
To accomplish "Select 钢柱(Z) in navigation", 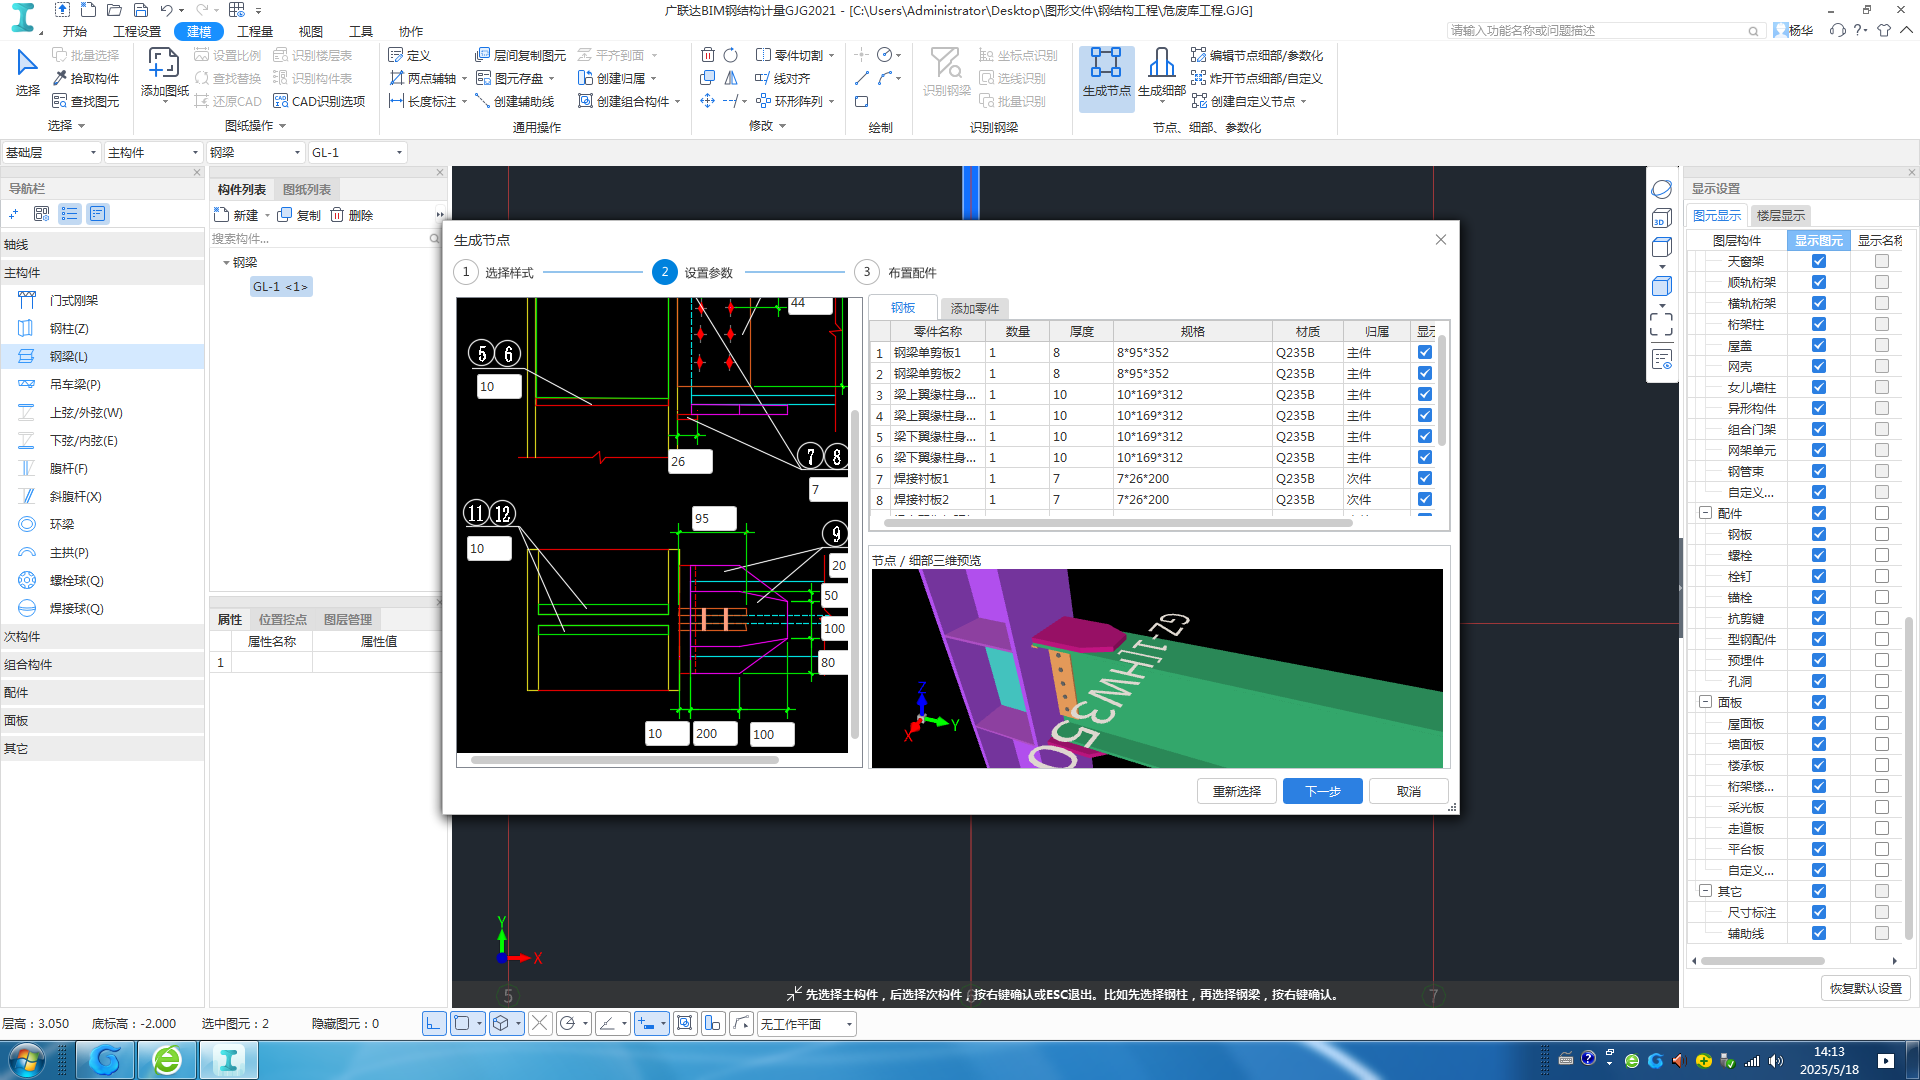I will pyautogui.click(x=69, y=328).
